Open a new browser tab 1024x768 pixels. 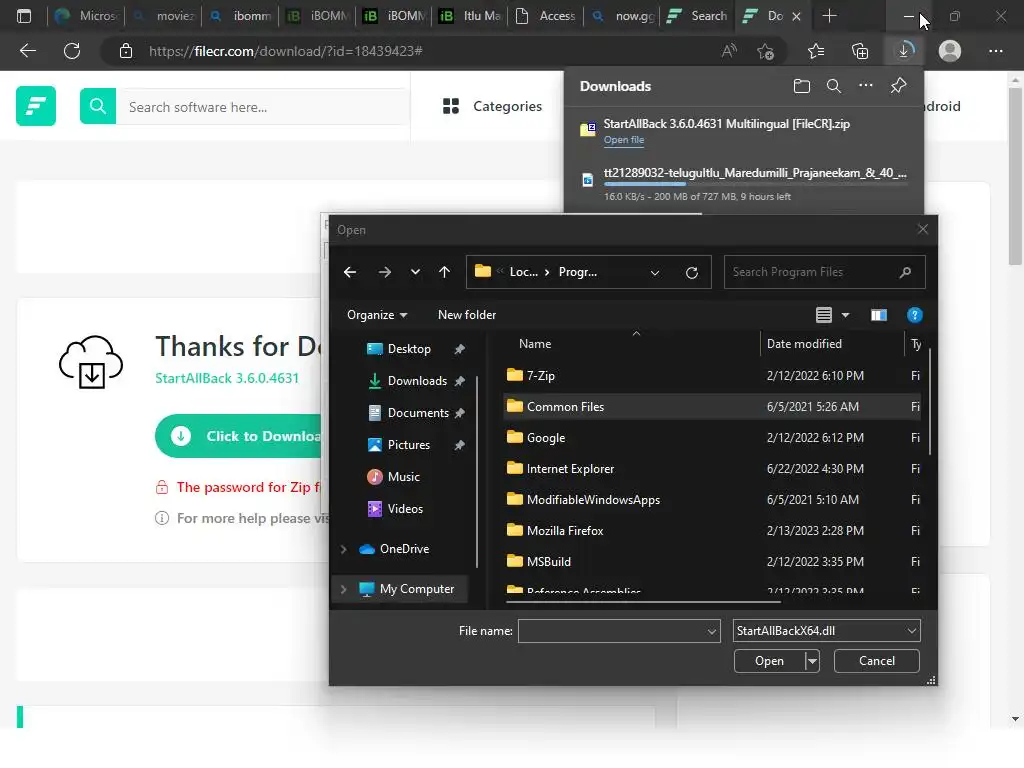click(x=829, y=16)
